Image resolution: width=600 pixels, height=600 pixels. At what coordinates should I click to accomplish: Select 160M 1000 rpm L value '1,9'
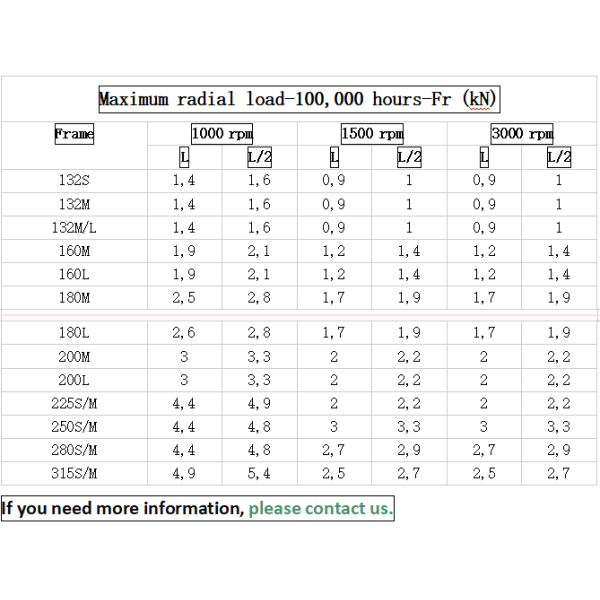184,251
